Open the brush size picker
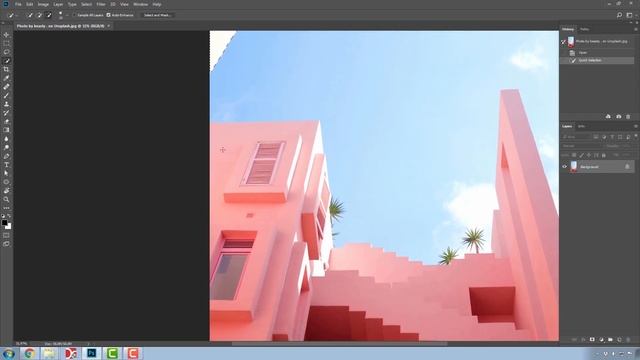Image resolution: width=640 pixels, height=360 pixels. 61,15
